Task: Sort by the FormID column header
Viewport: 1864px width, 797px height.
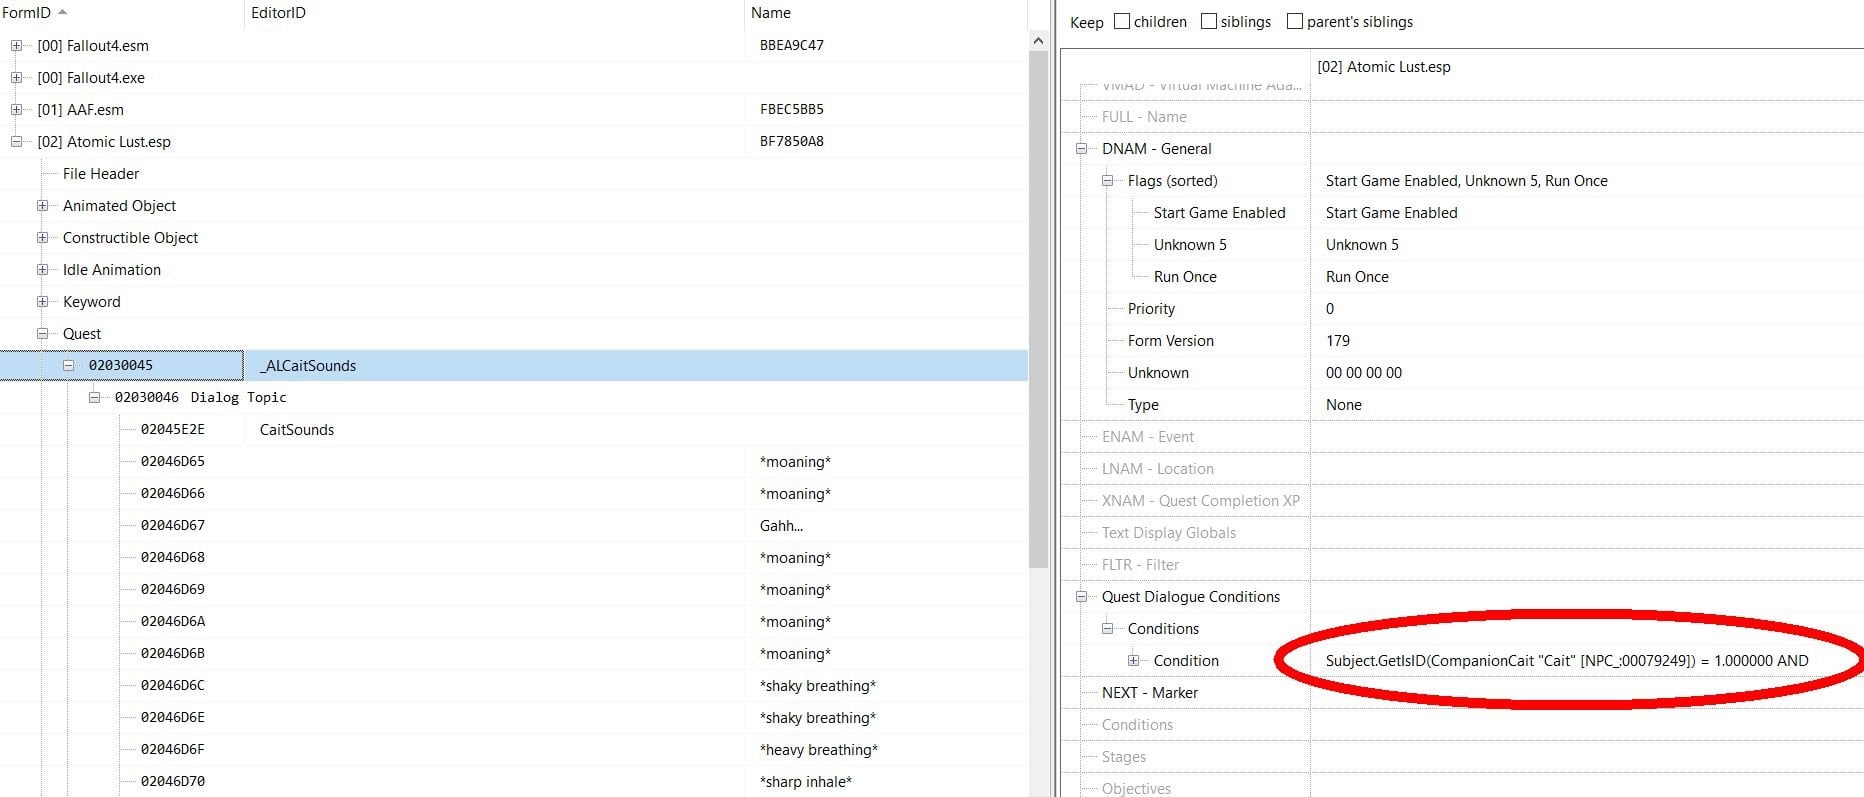Action: pos(121,13)
